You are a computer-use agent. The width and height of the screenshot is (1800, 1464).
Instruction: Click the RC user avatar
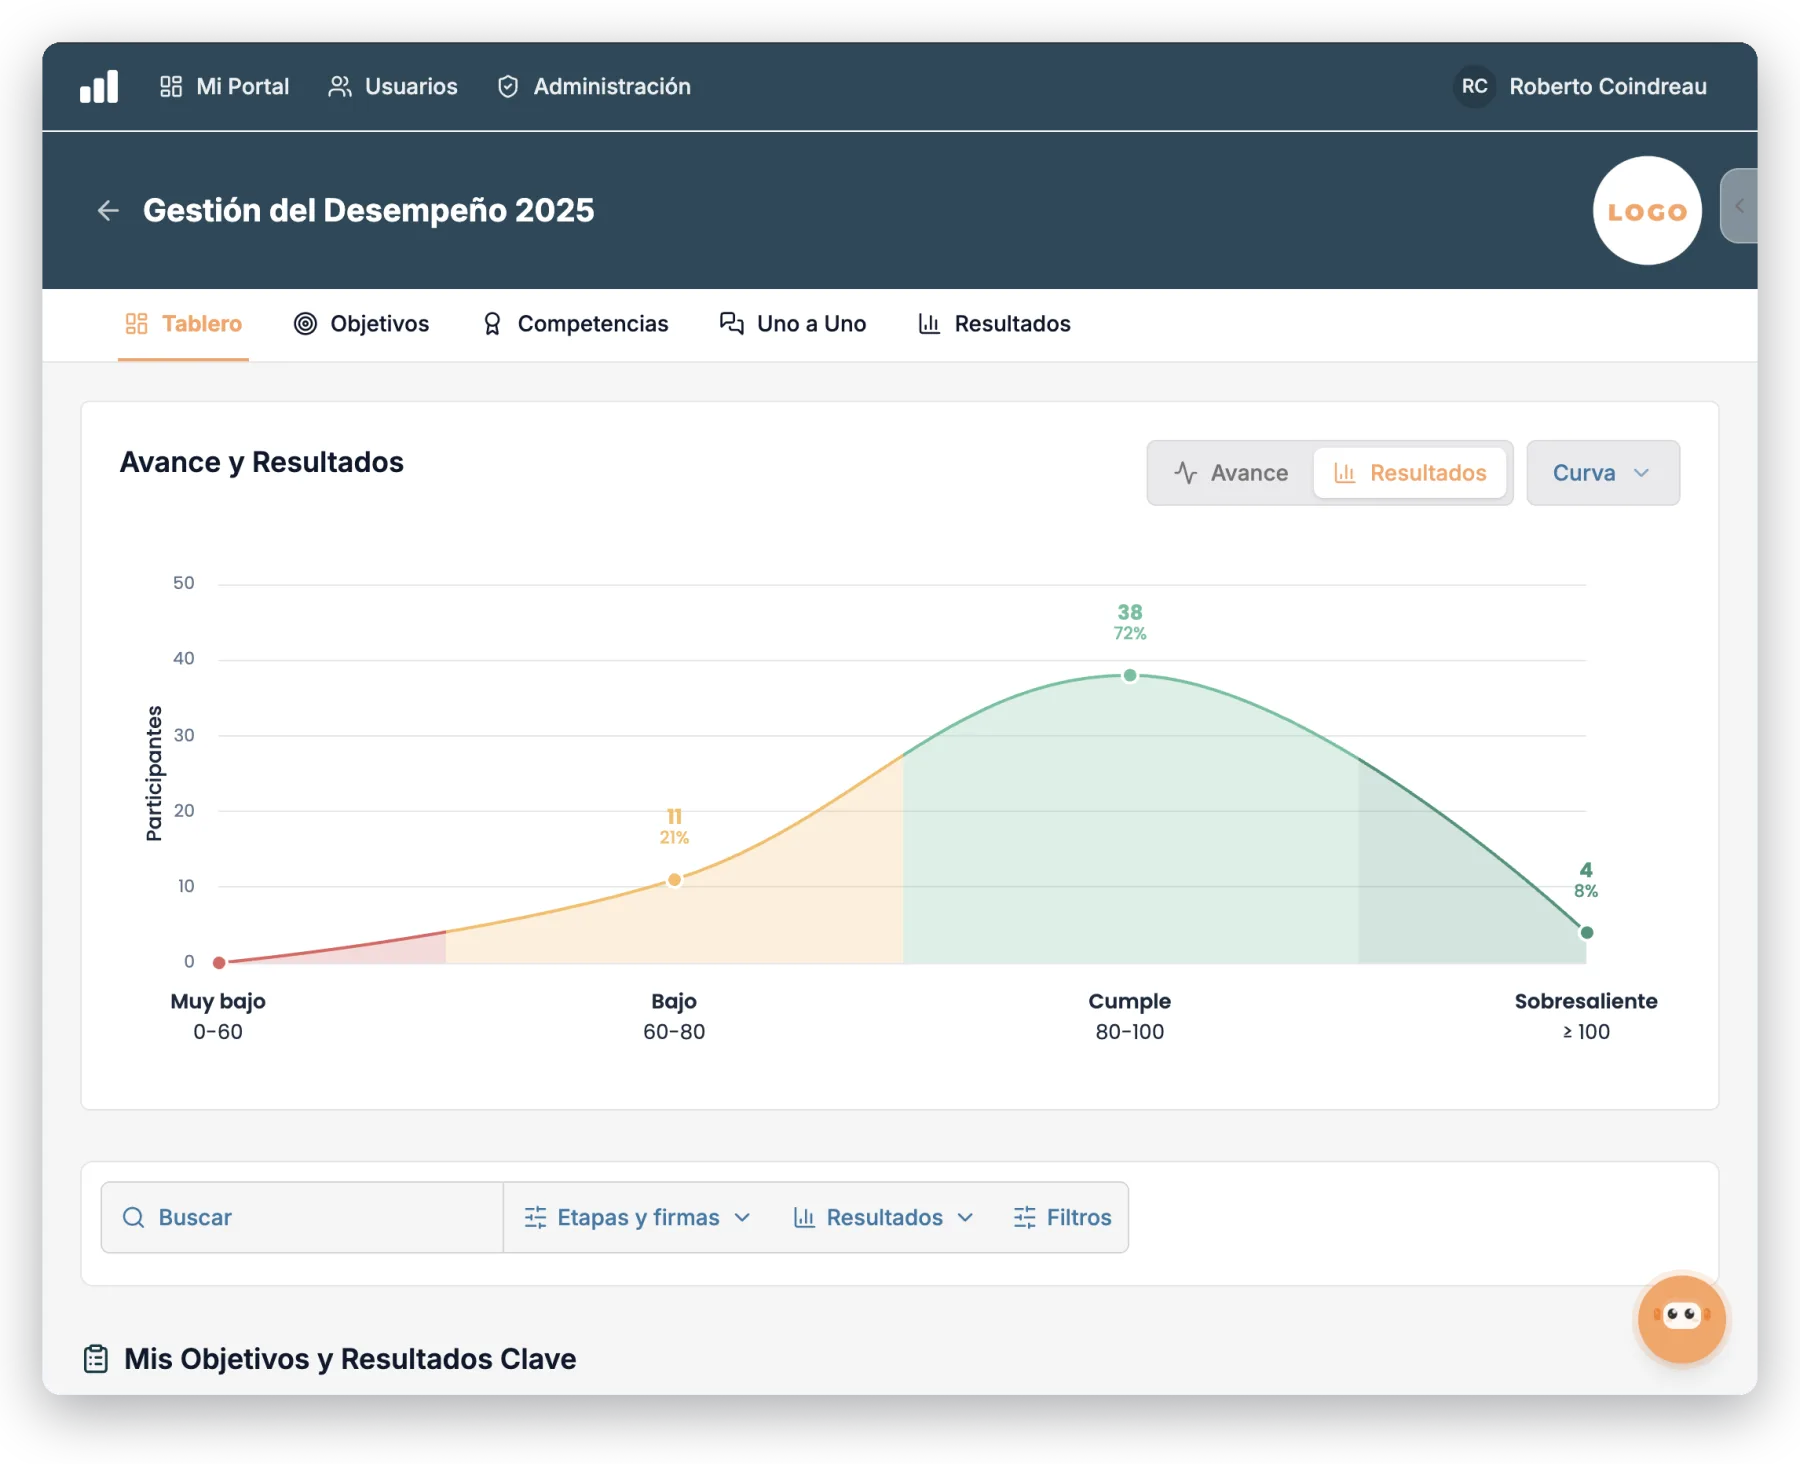1474,87
